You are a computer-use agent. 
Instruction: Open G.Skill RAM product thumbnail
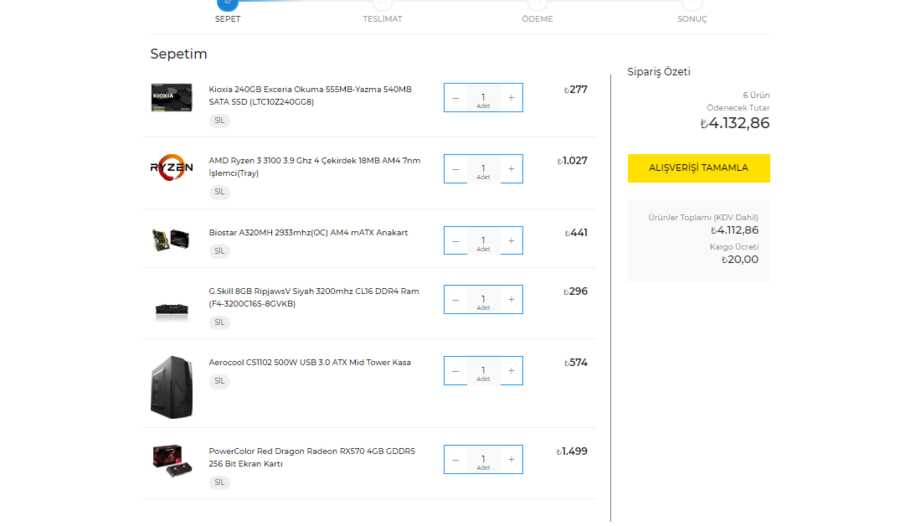click(172, 311)
